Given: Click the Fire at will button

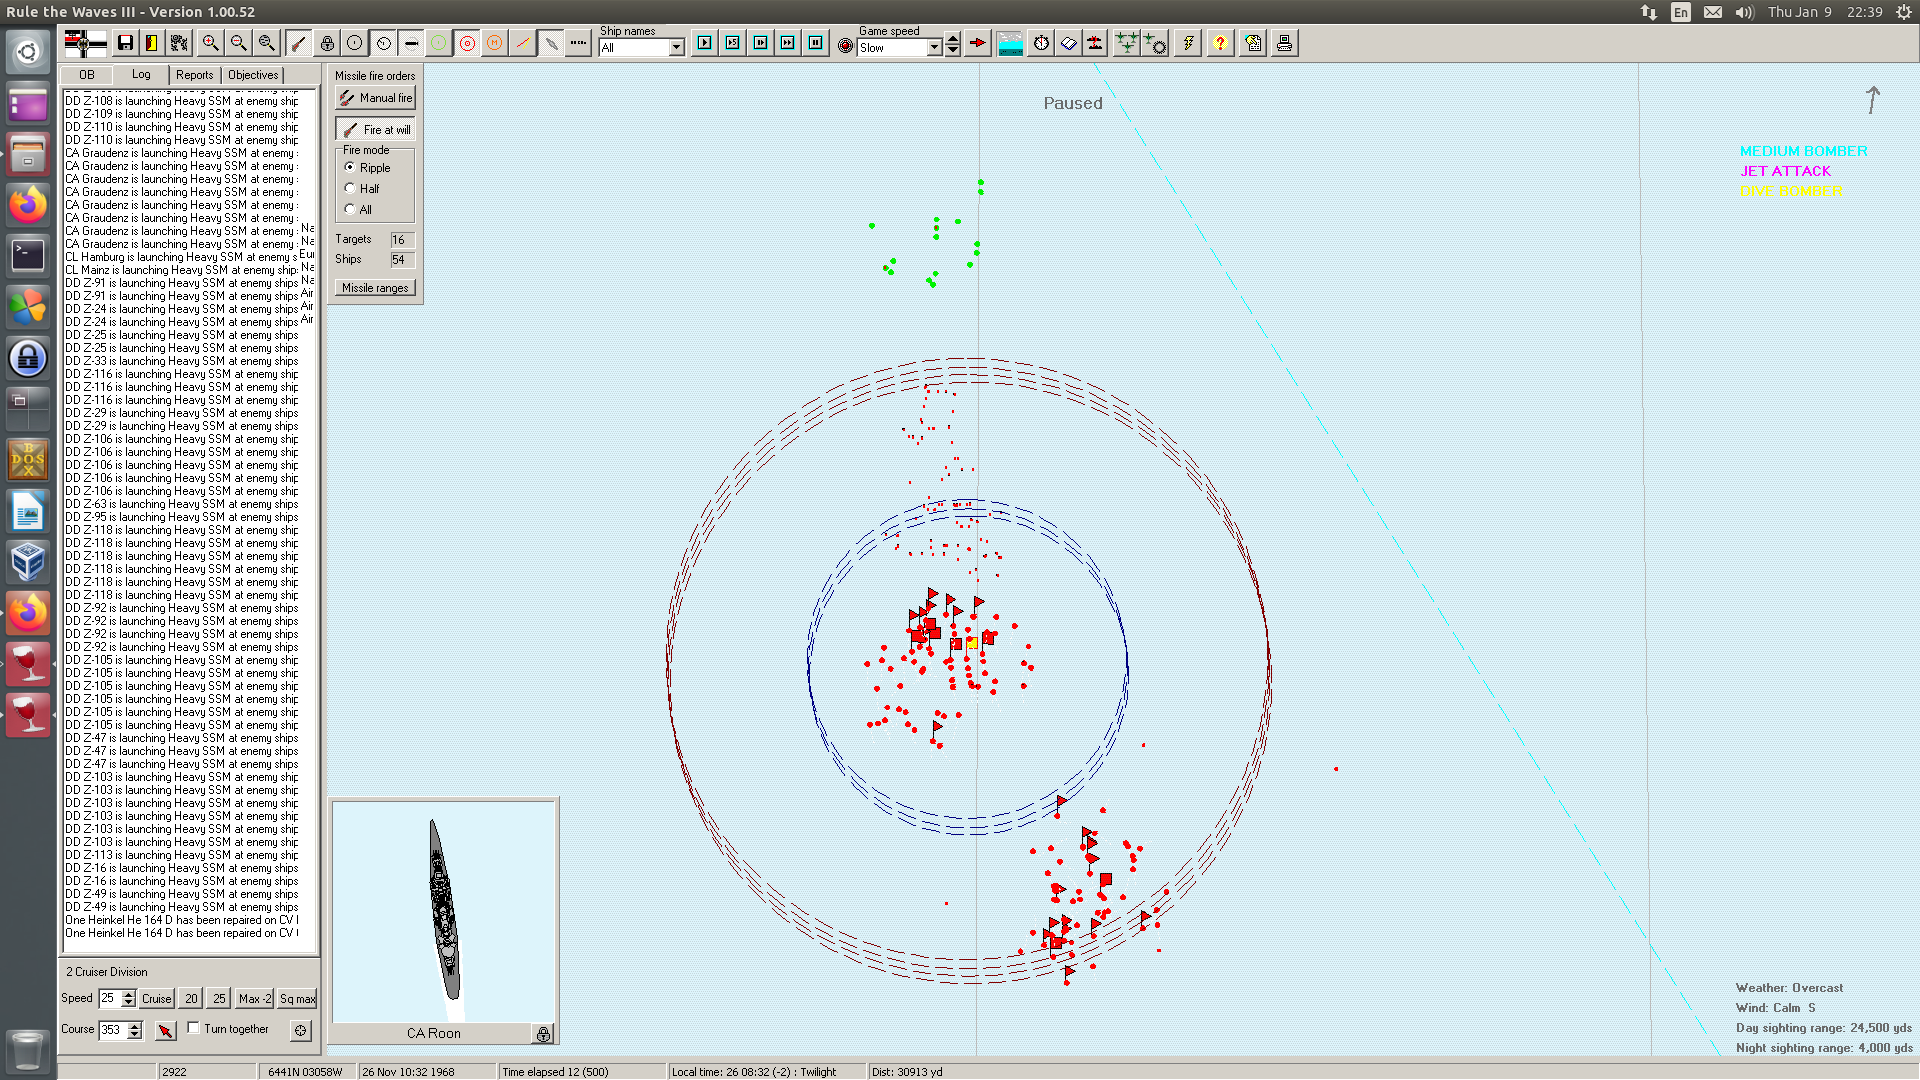Looking at the screenshot, I should click(x=375, y=130).
